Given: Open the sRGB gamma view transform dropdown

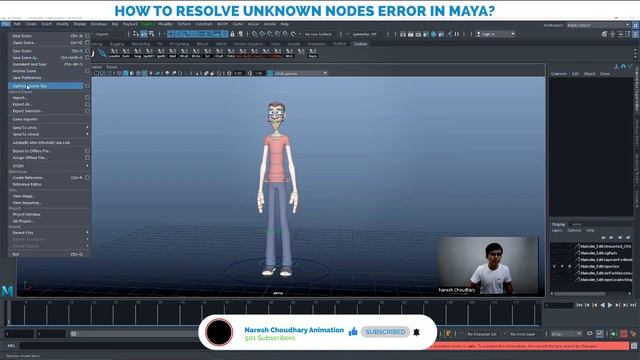Looking at the screenshot, I should point(300,73).
